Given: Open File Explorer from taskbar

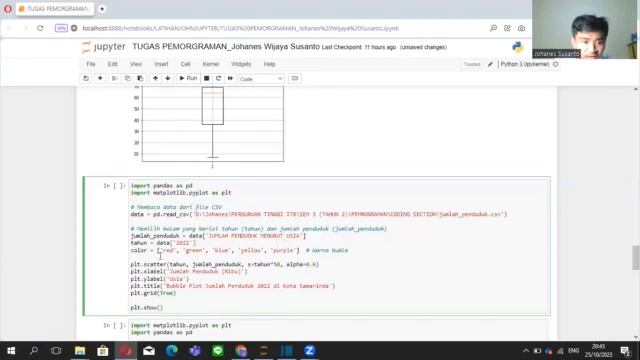Looking at the screenshot, I should point(80,351).
